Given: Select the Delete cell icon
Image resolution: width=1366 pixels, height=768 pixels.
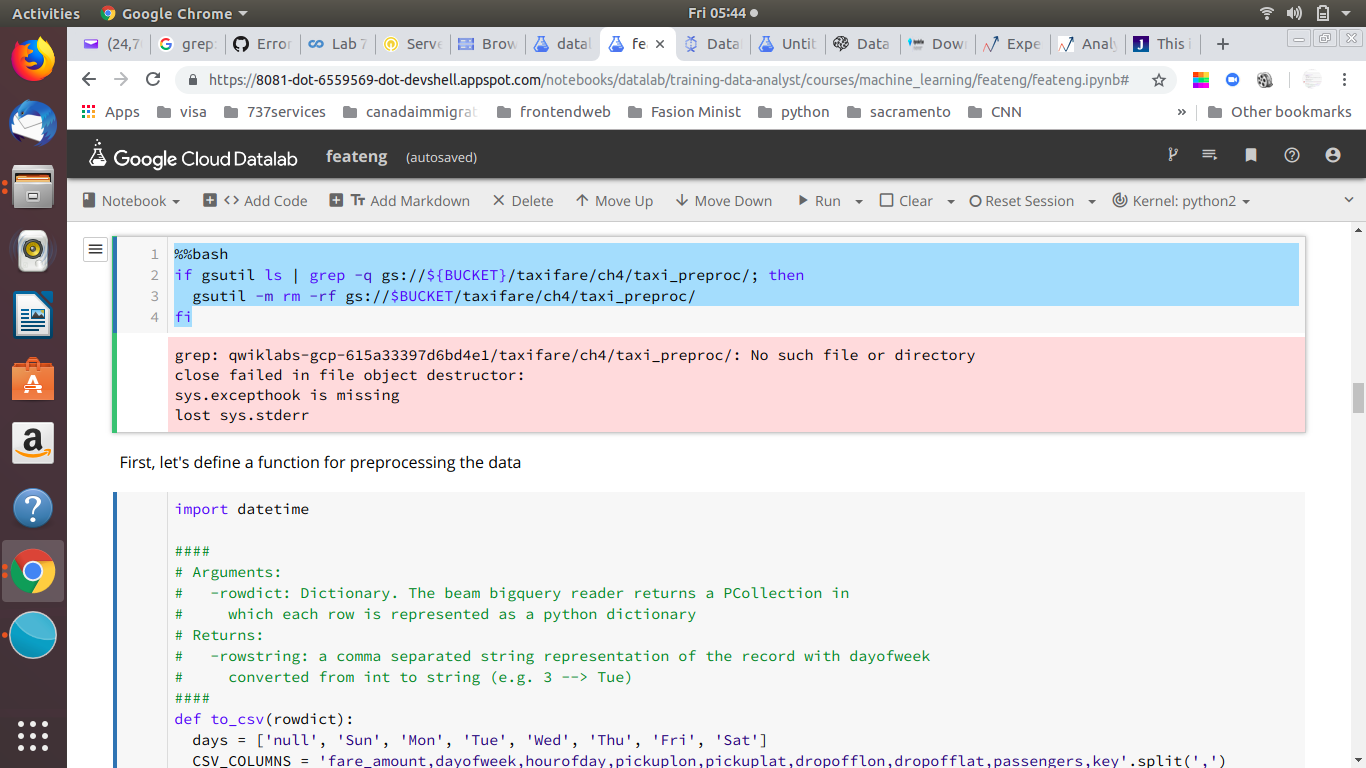Looking at the screenshot, I should (498, 200).
